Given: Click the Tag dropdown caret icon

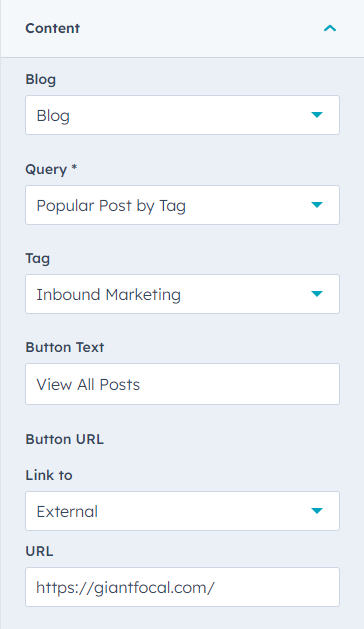Looking at the screenshot, I should [x=317, y=294].
